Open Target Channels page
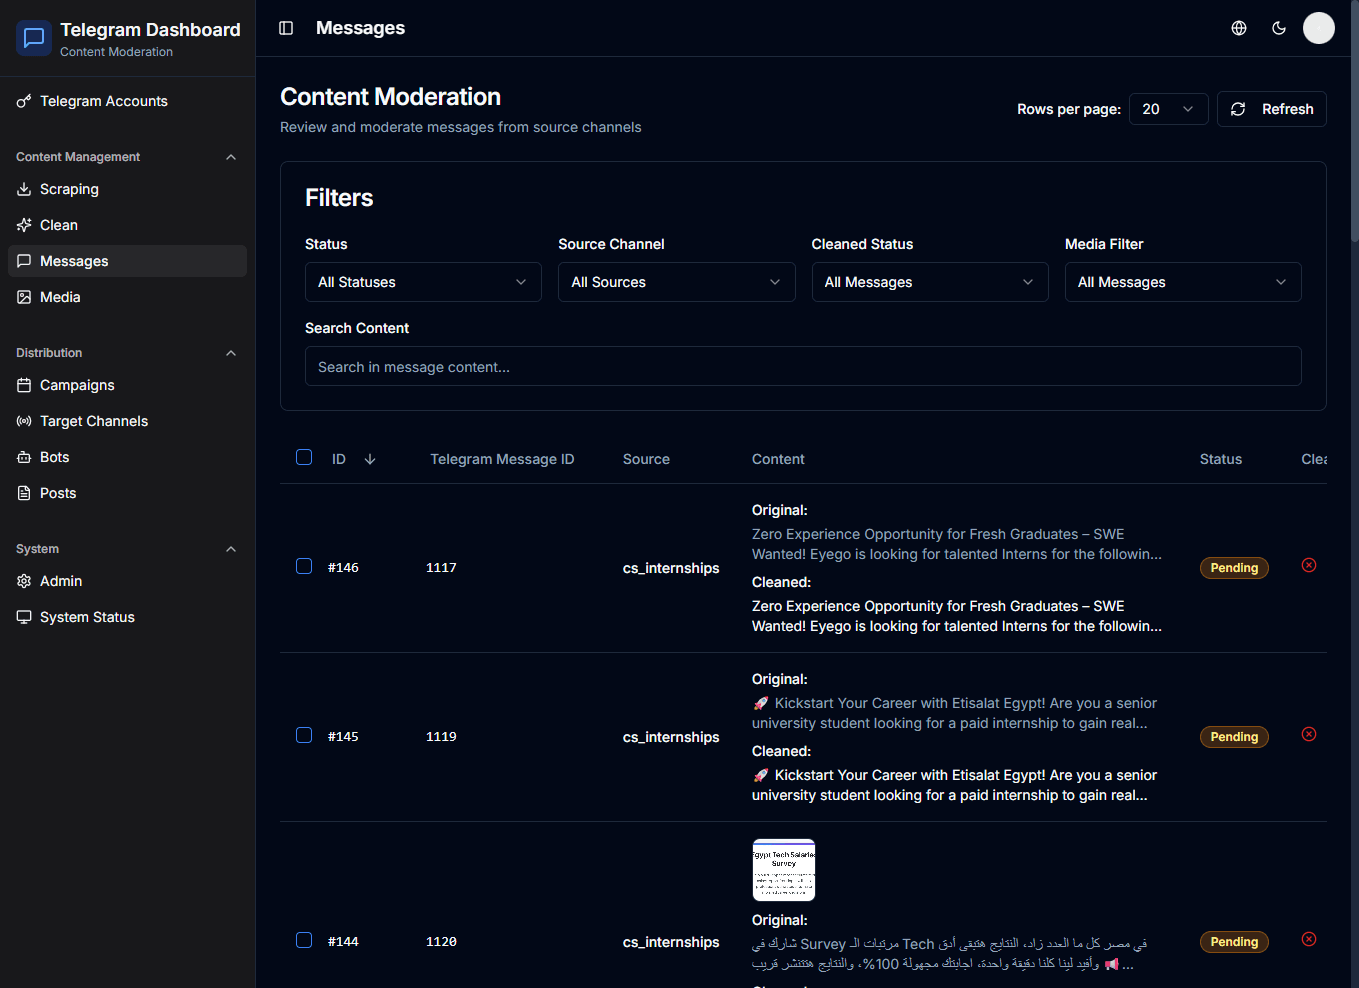This screenshot has width=1359, height=988. coord(128,421)
